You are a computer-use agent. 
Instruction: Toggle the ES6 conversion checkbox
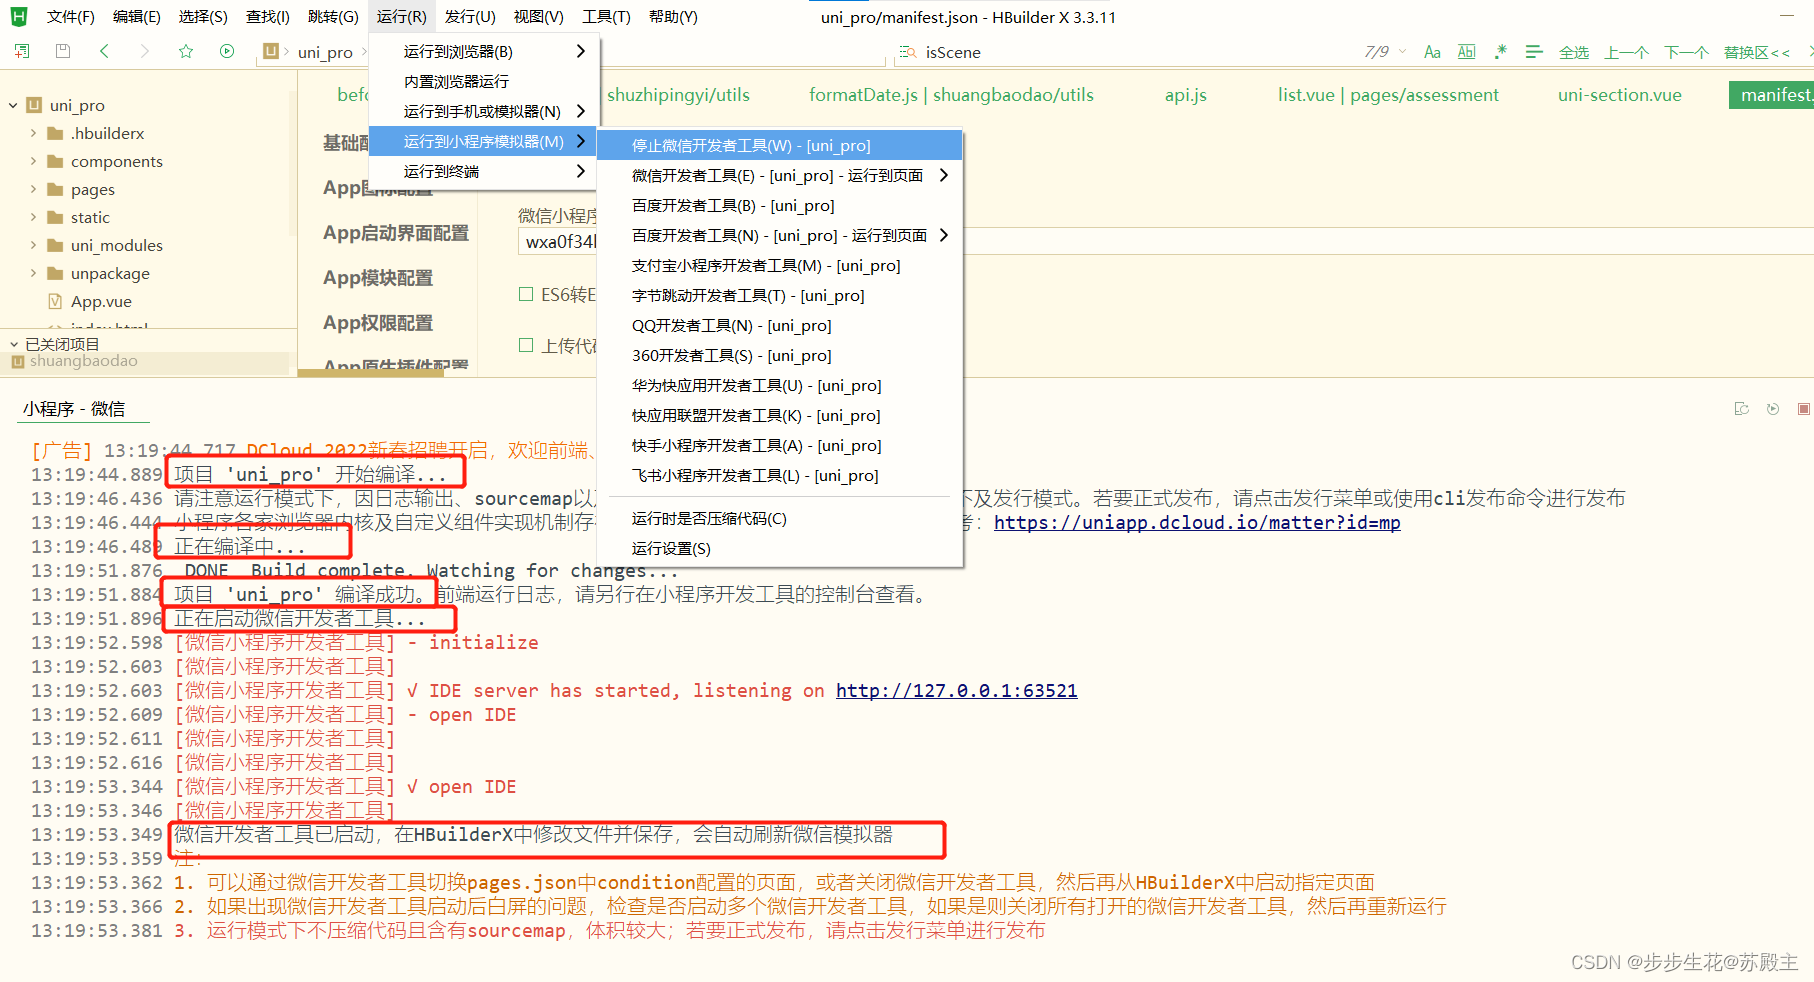(526, 294)
